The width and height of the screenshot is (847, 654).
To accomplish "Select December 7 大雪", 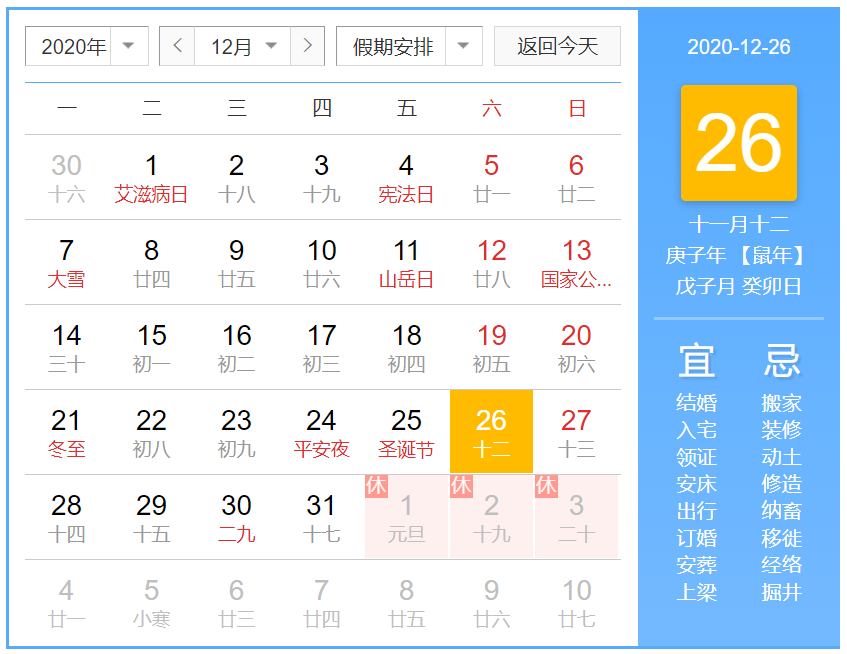I will click(66, 262).
